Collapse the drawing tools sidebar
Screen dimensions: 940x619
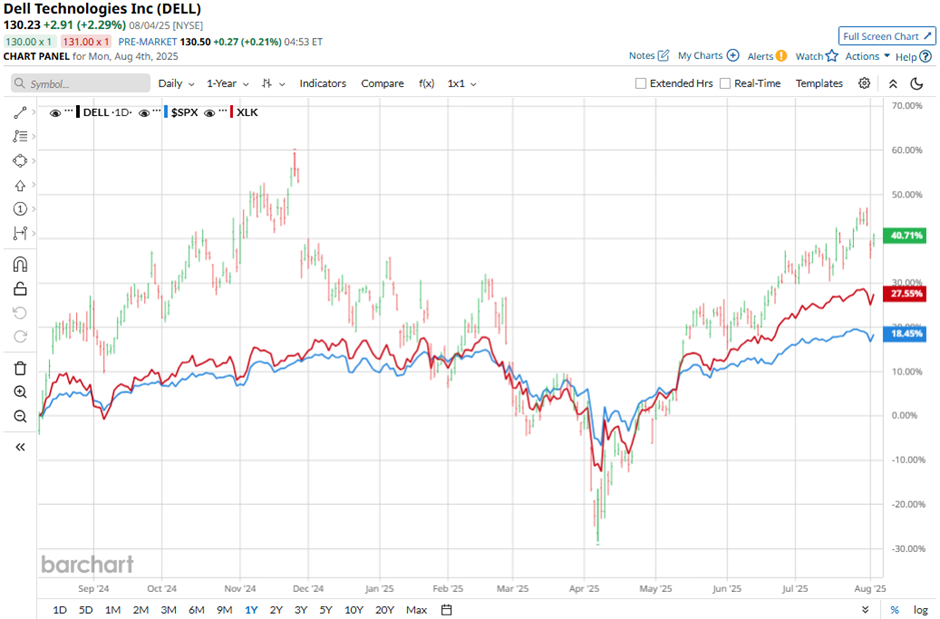tap(20, 447)
